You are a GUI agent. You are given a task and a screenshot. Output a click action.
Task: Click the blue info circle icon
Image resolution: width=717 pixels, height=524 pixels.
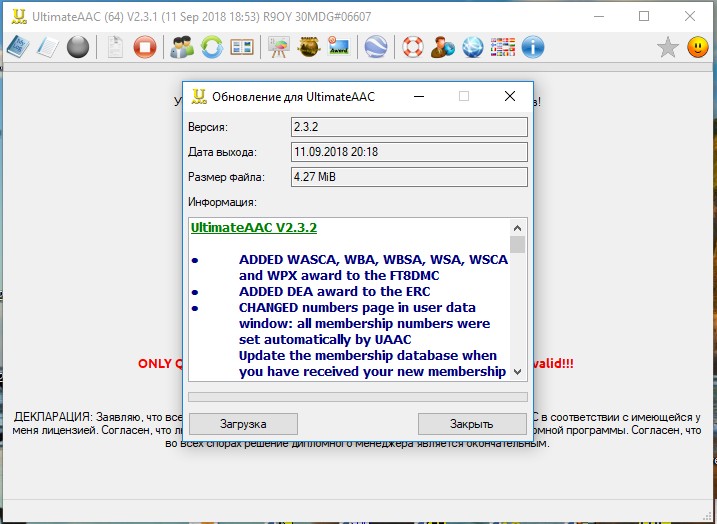(534, 47)
